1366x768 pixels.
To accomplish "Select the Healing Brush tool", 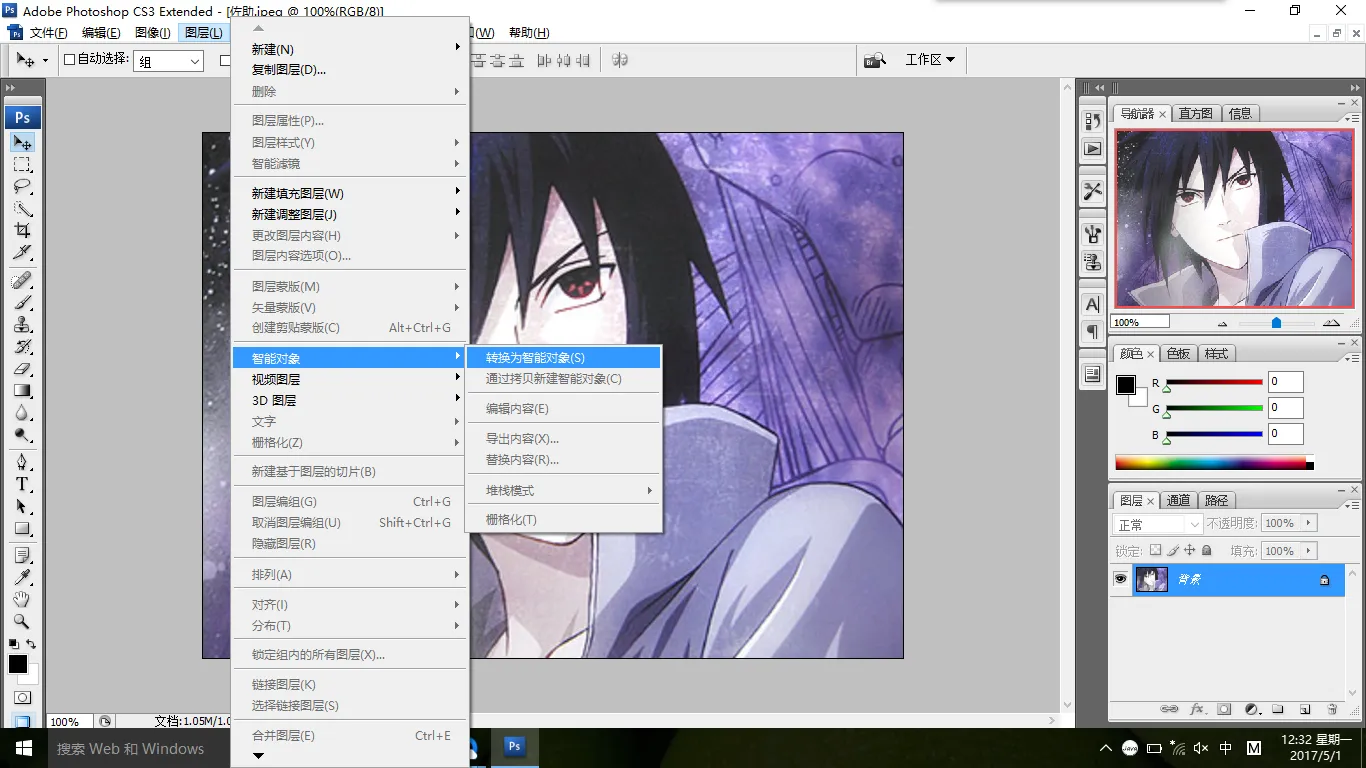I will coord(22,280).
